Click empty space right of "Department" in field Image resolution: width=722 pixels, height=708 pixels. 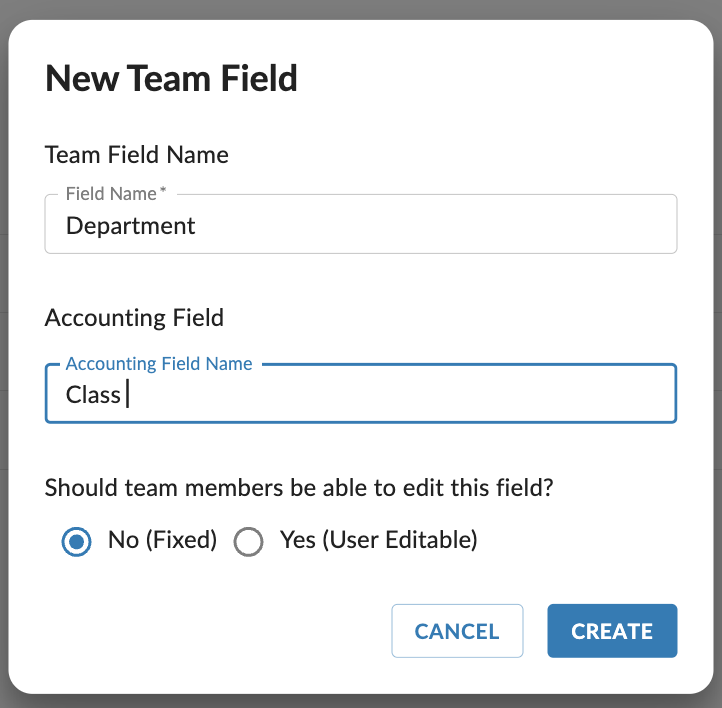pos(435,225)
